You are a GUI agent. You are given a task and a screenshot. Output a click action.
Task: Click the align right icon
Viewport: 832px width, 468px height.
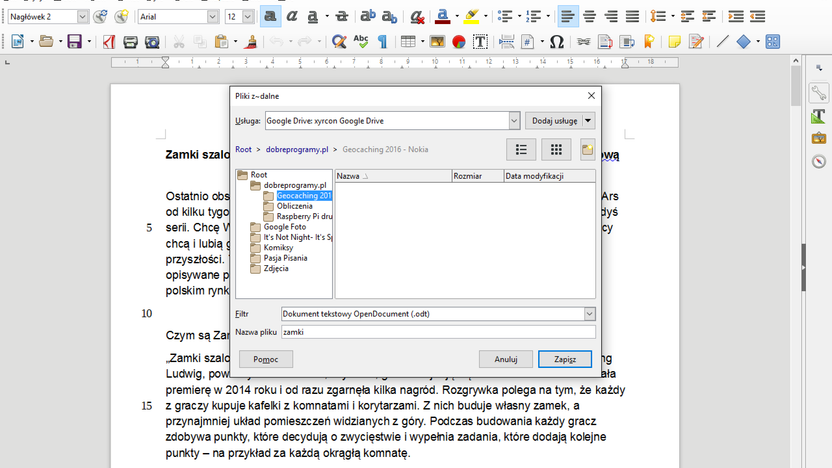point(611,16)
